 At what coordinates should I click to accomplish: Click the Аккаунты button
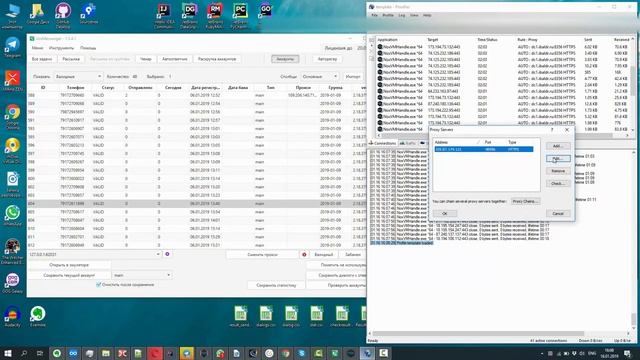[285, 59]
